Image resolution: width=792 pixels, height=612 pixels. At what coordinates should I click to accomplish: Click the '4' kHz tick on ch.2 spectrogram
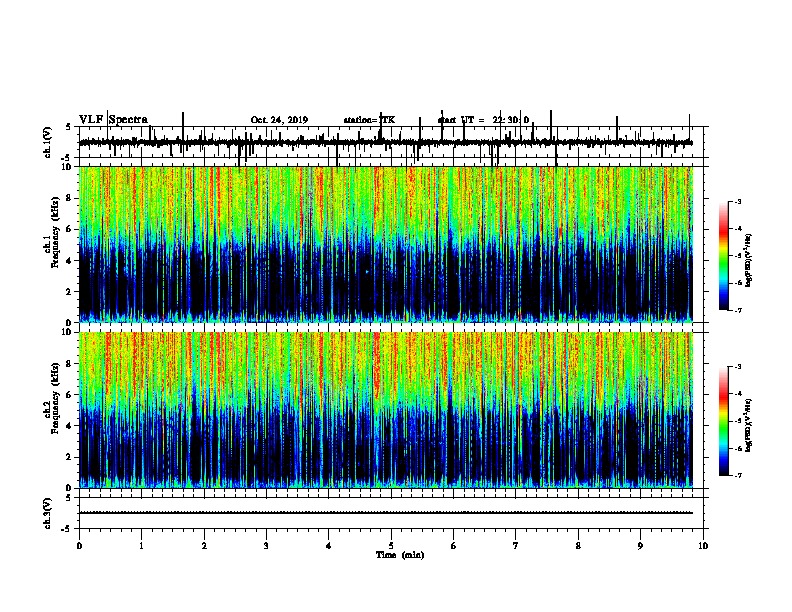(x=70, y=426)
